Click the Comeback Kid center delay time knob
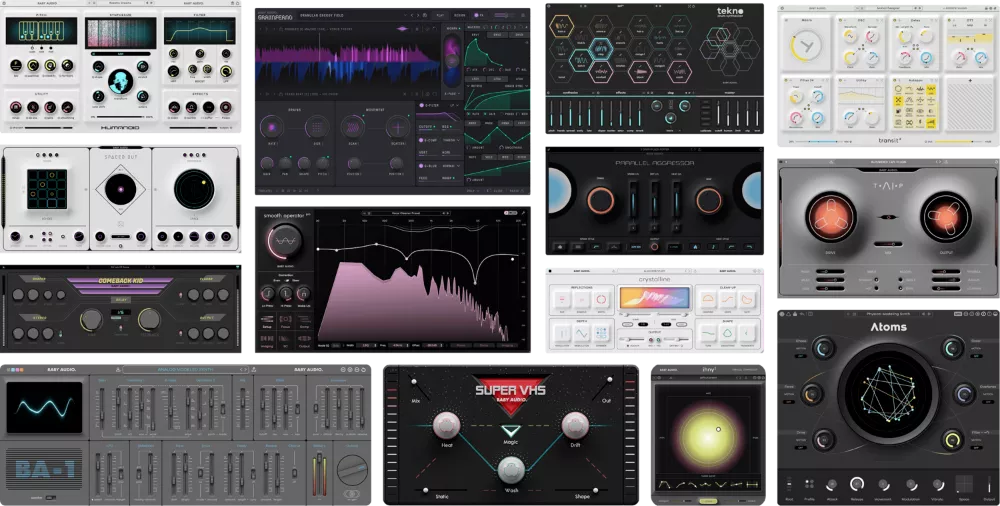 tap(92, 319)
